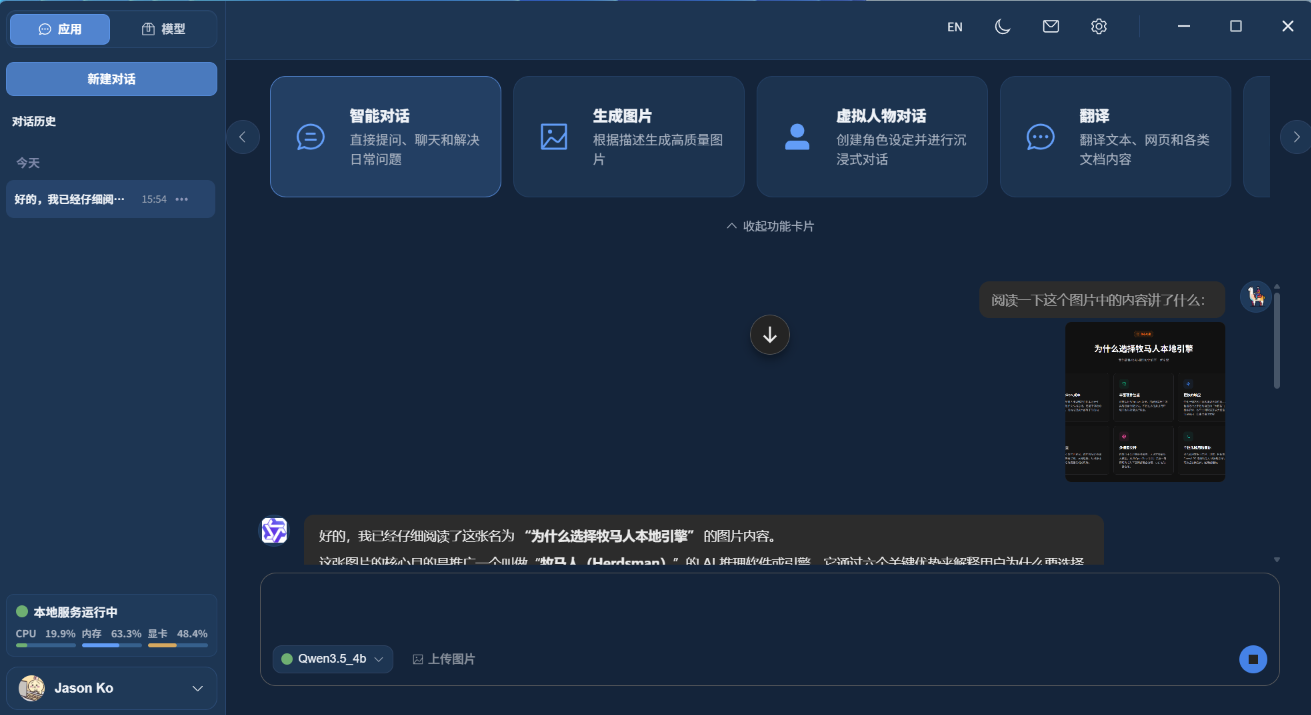This screenshot has height=715, width=1311.
Task: Select the 虚拟人物对话 feature card
Action: (872, 137)
